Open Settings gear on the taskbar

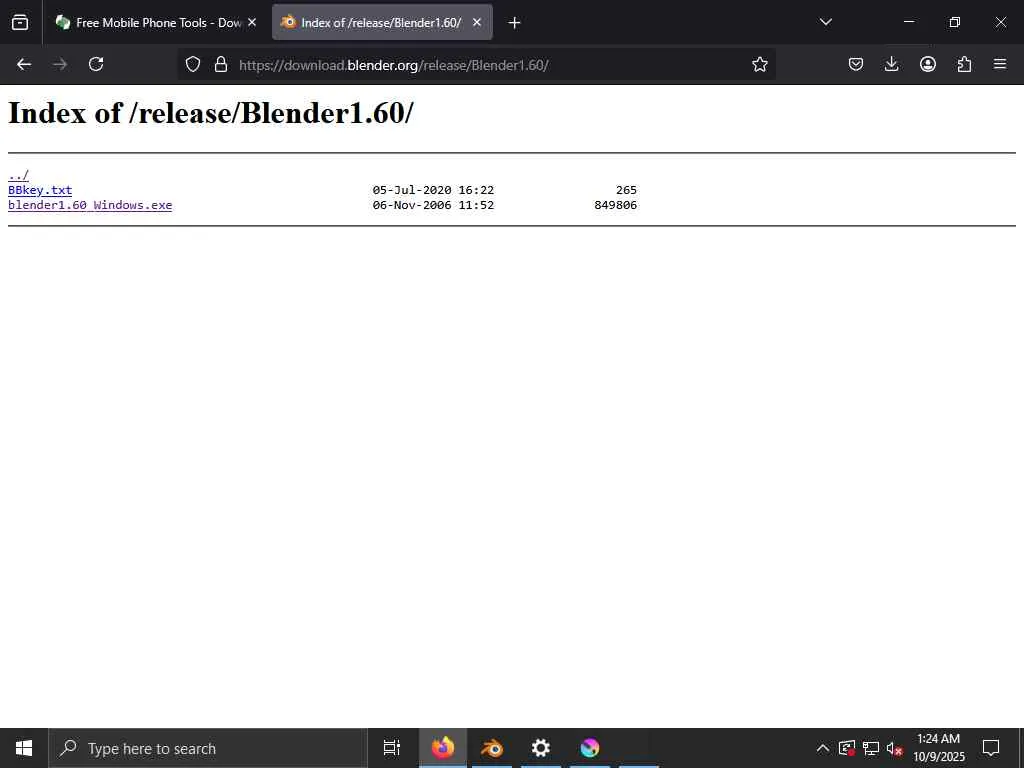541,748
